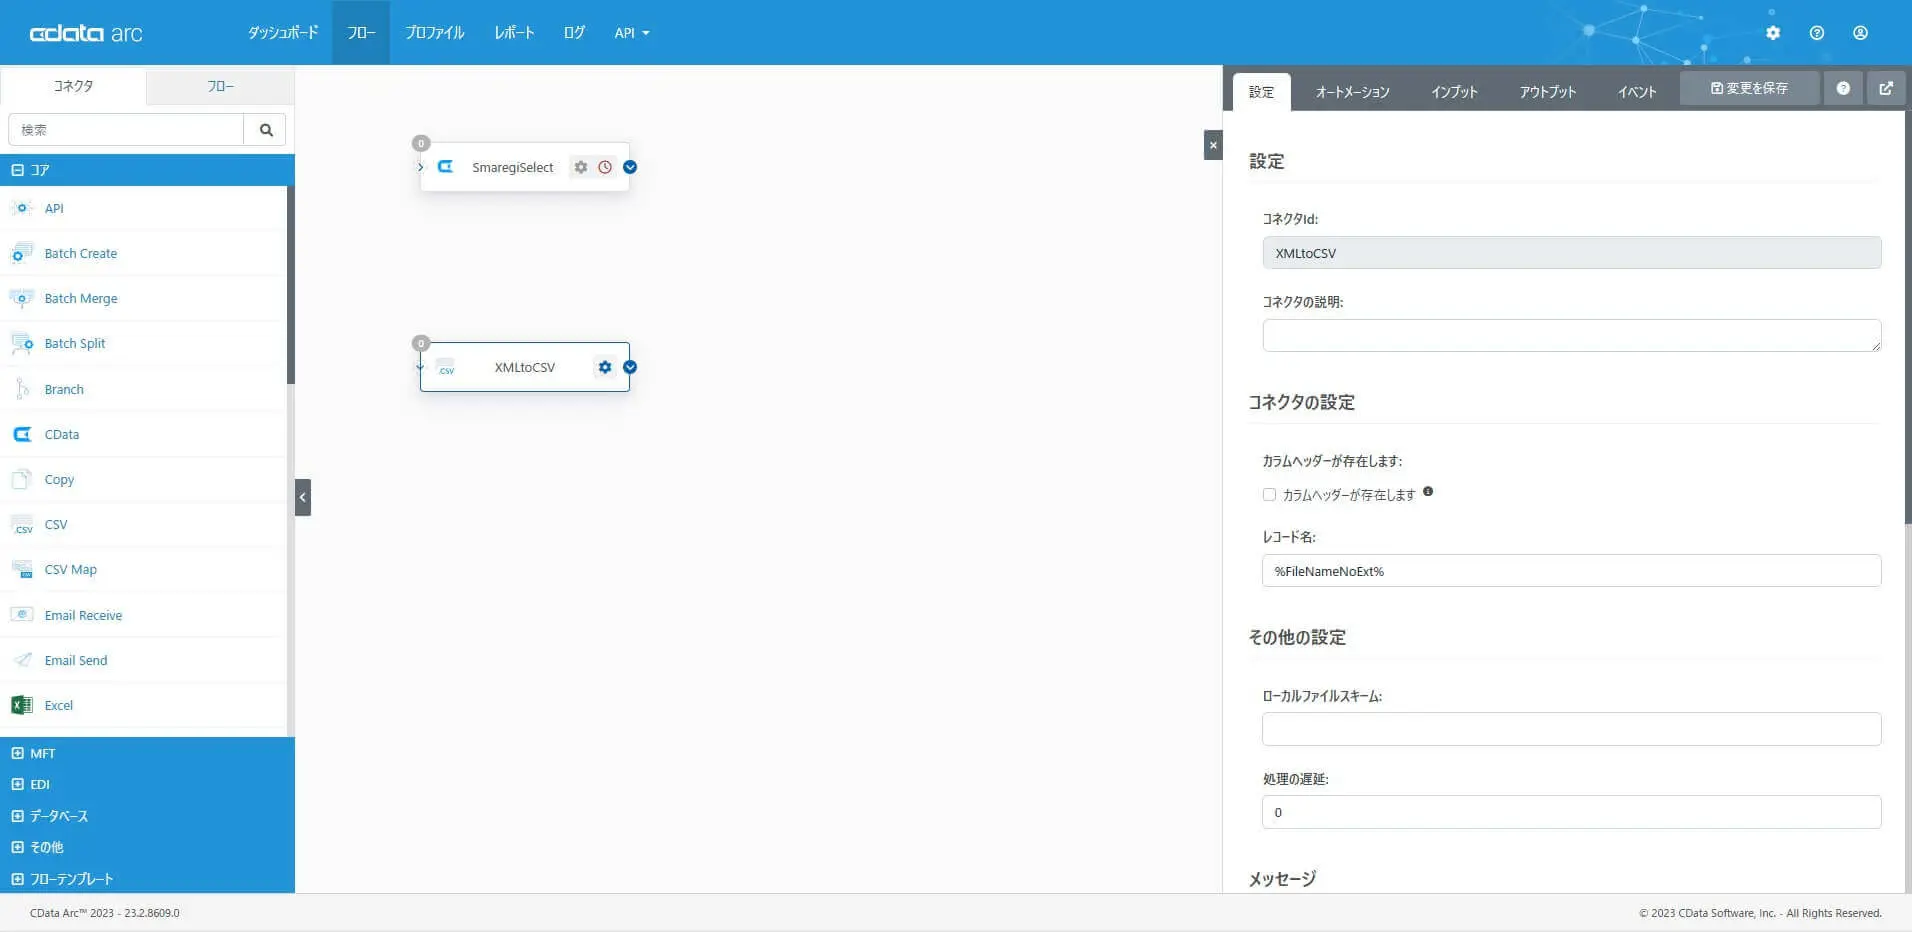Open the API dropdown in the navigation bar
The width and height of the screenshot is (1912, 932).
[630, 32]
